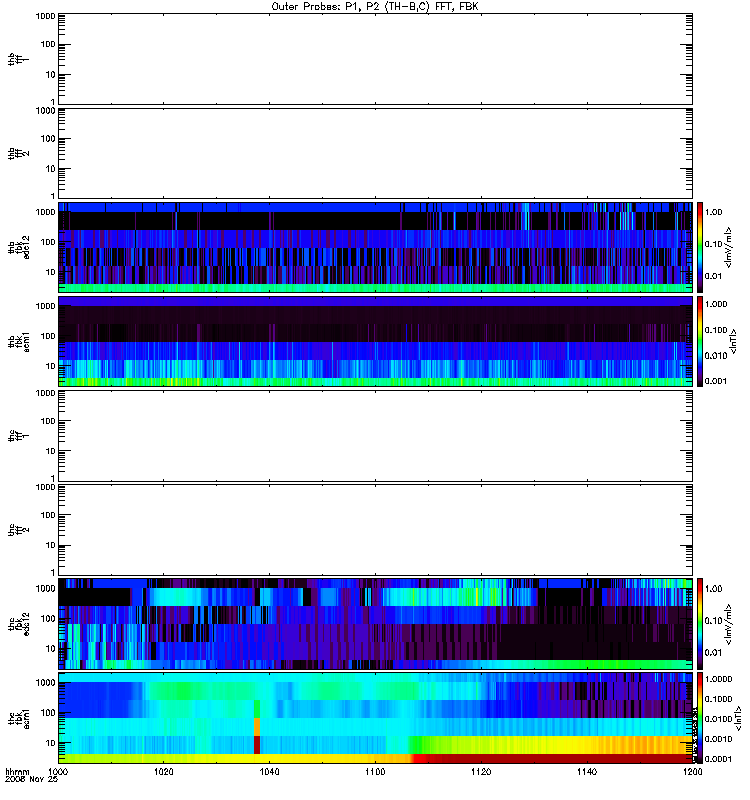The height and width of the screenshot is (800, 750).
Task: Click the thc fbk edc12 color bar
Action: [700, 623]
